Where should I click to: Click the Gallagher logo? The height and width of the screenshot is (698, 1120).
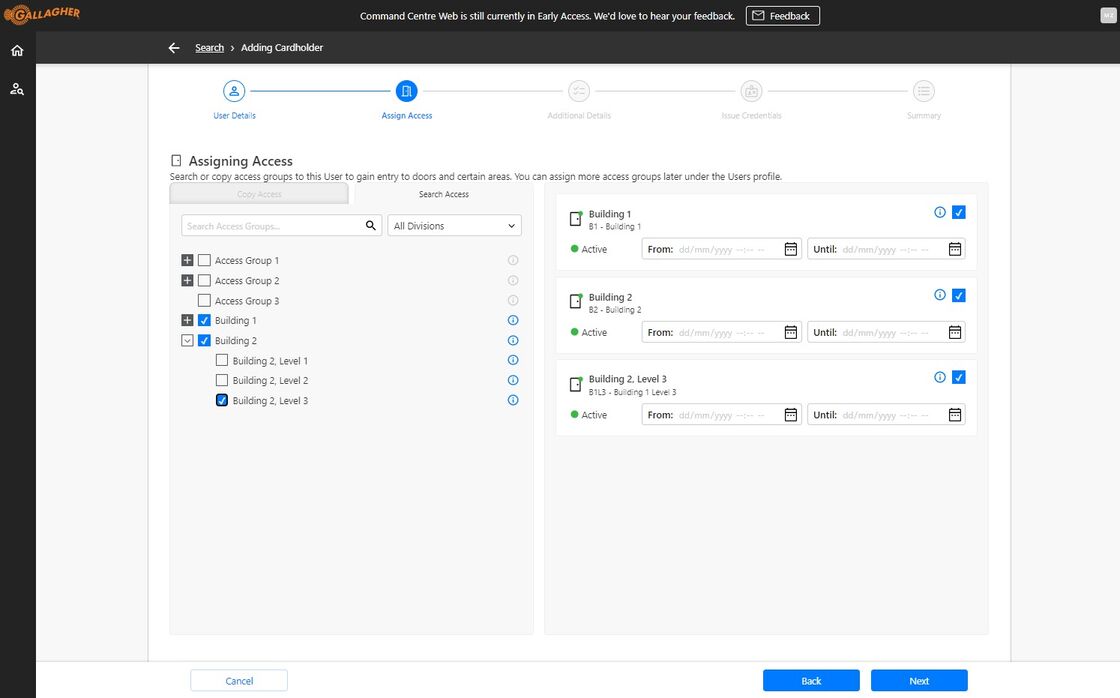tap(43, 14)
